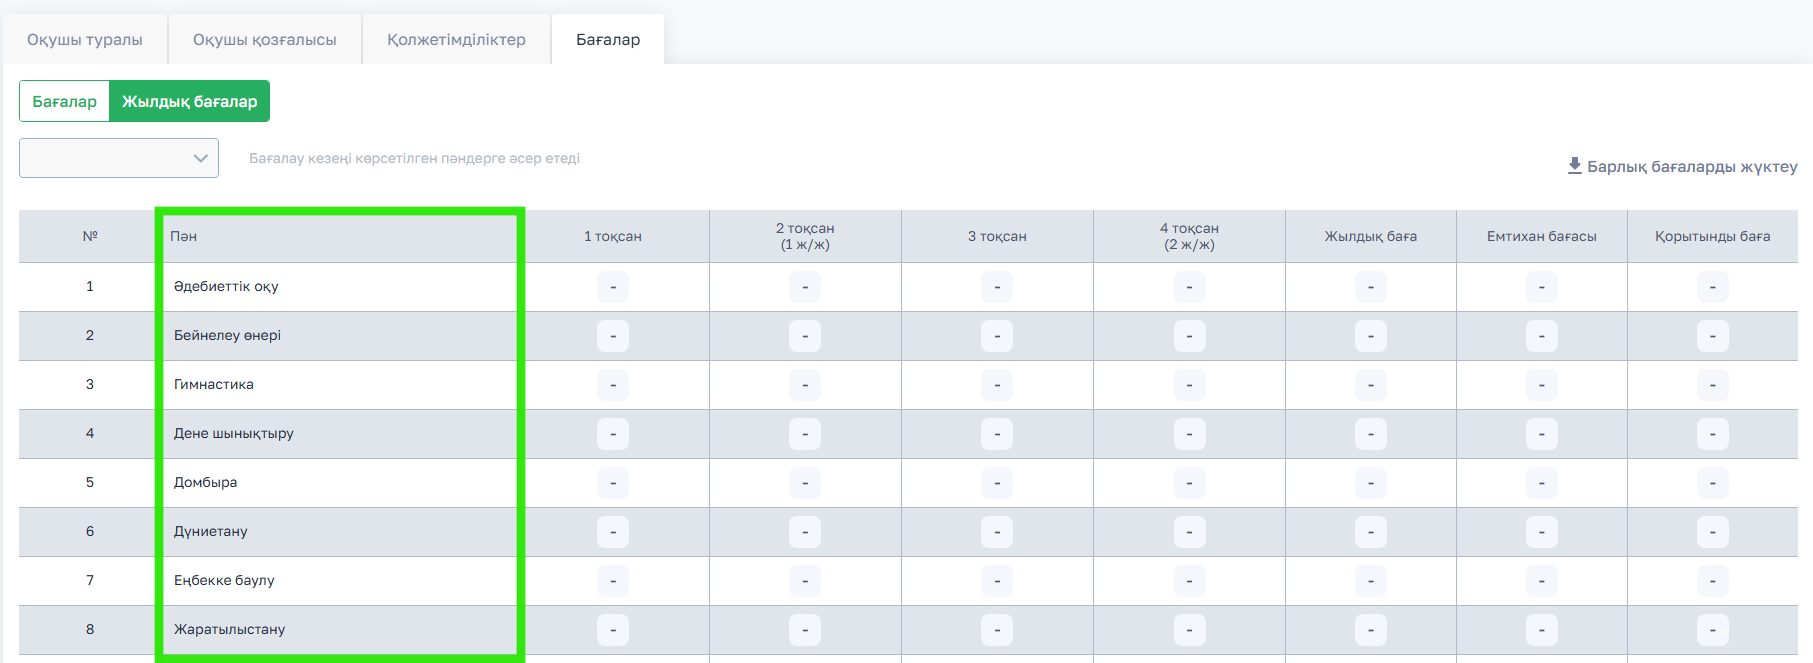This screenshot has height=663, width=1813.
Task: Click the № column header
Action: pyautogui.click(x=90, y=236)
